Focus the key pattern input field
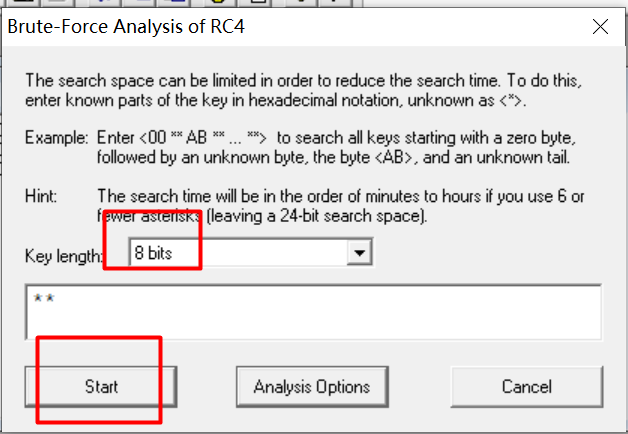The width and height of the screenshot is (628, 434). tap(313, 312)
